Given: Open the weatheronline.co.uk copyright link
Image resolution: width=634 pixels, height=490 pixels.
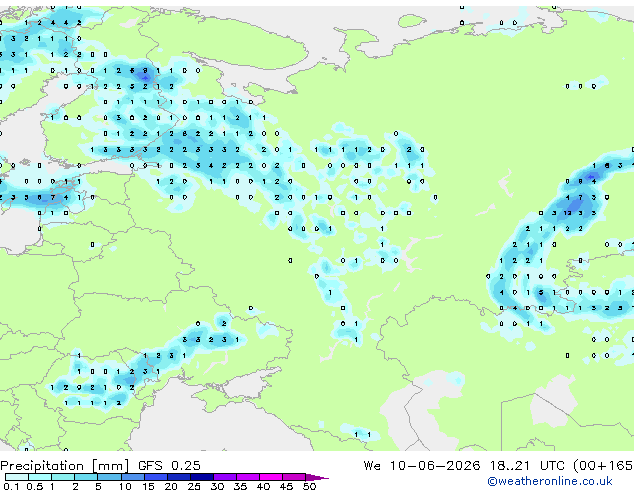Looking at the screenshot, I should [550, 481].
